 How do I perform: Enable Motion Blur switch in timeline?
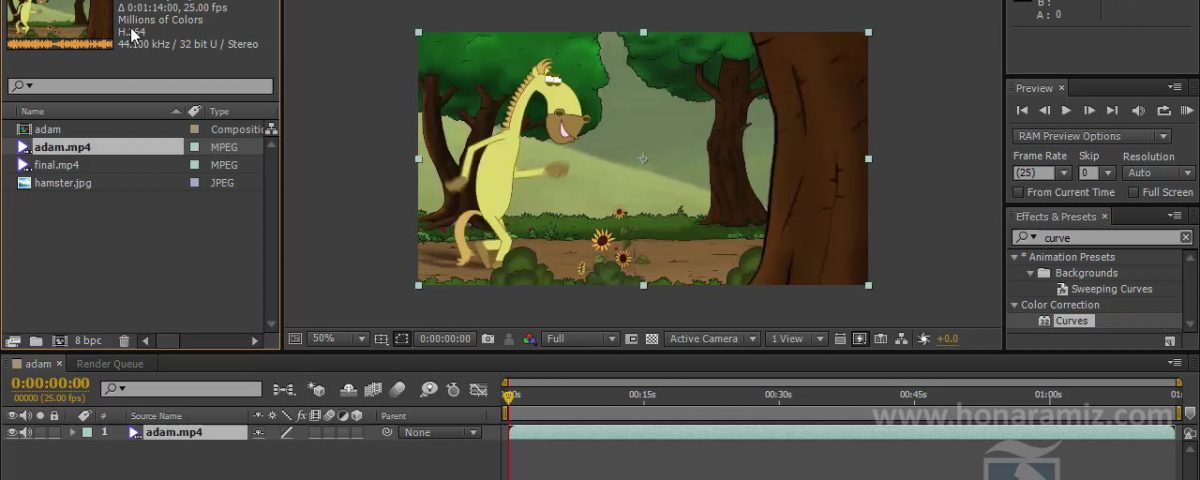click(397, 390)
